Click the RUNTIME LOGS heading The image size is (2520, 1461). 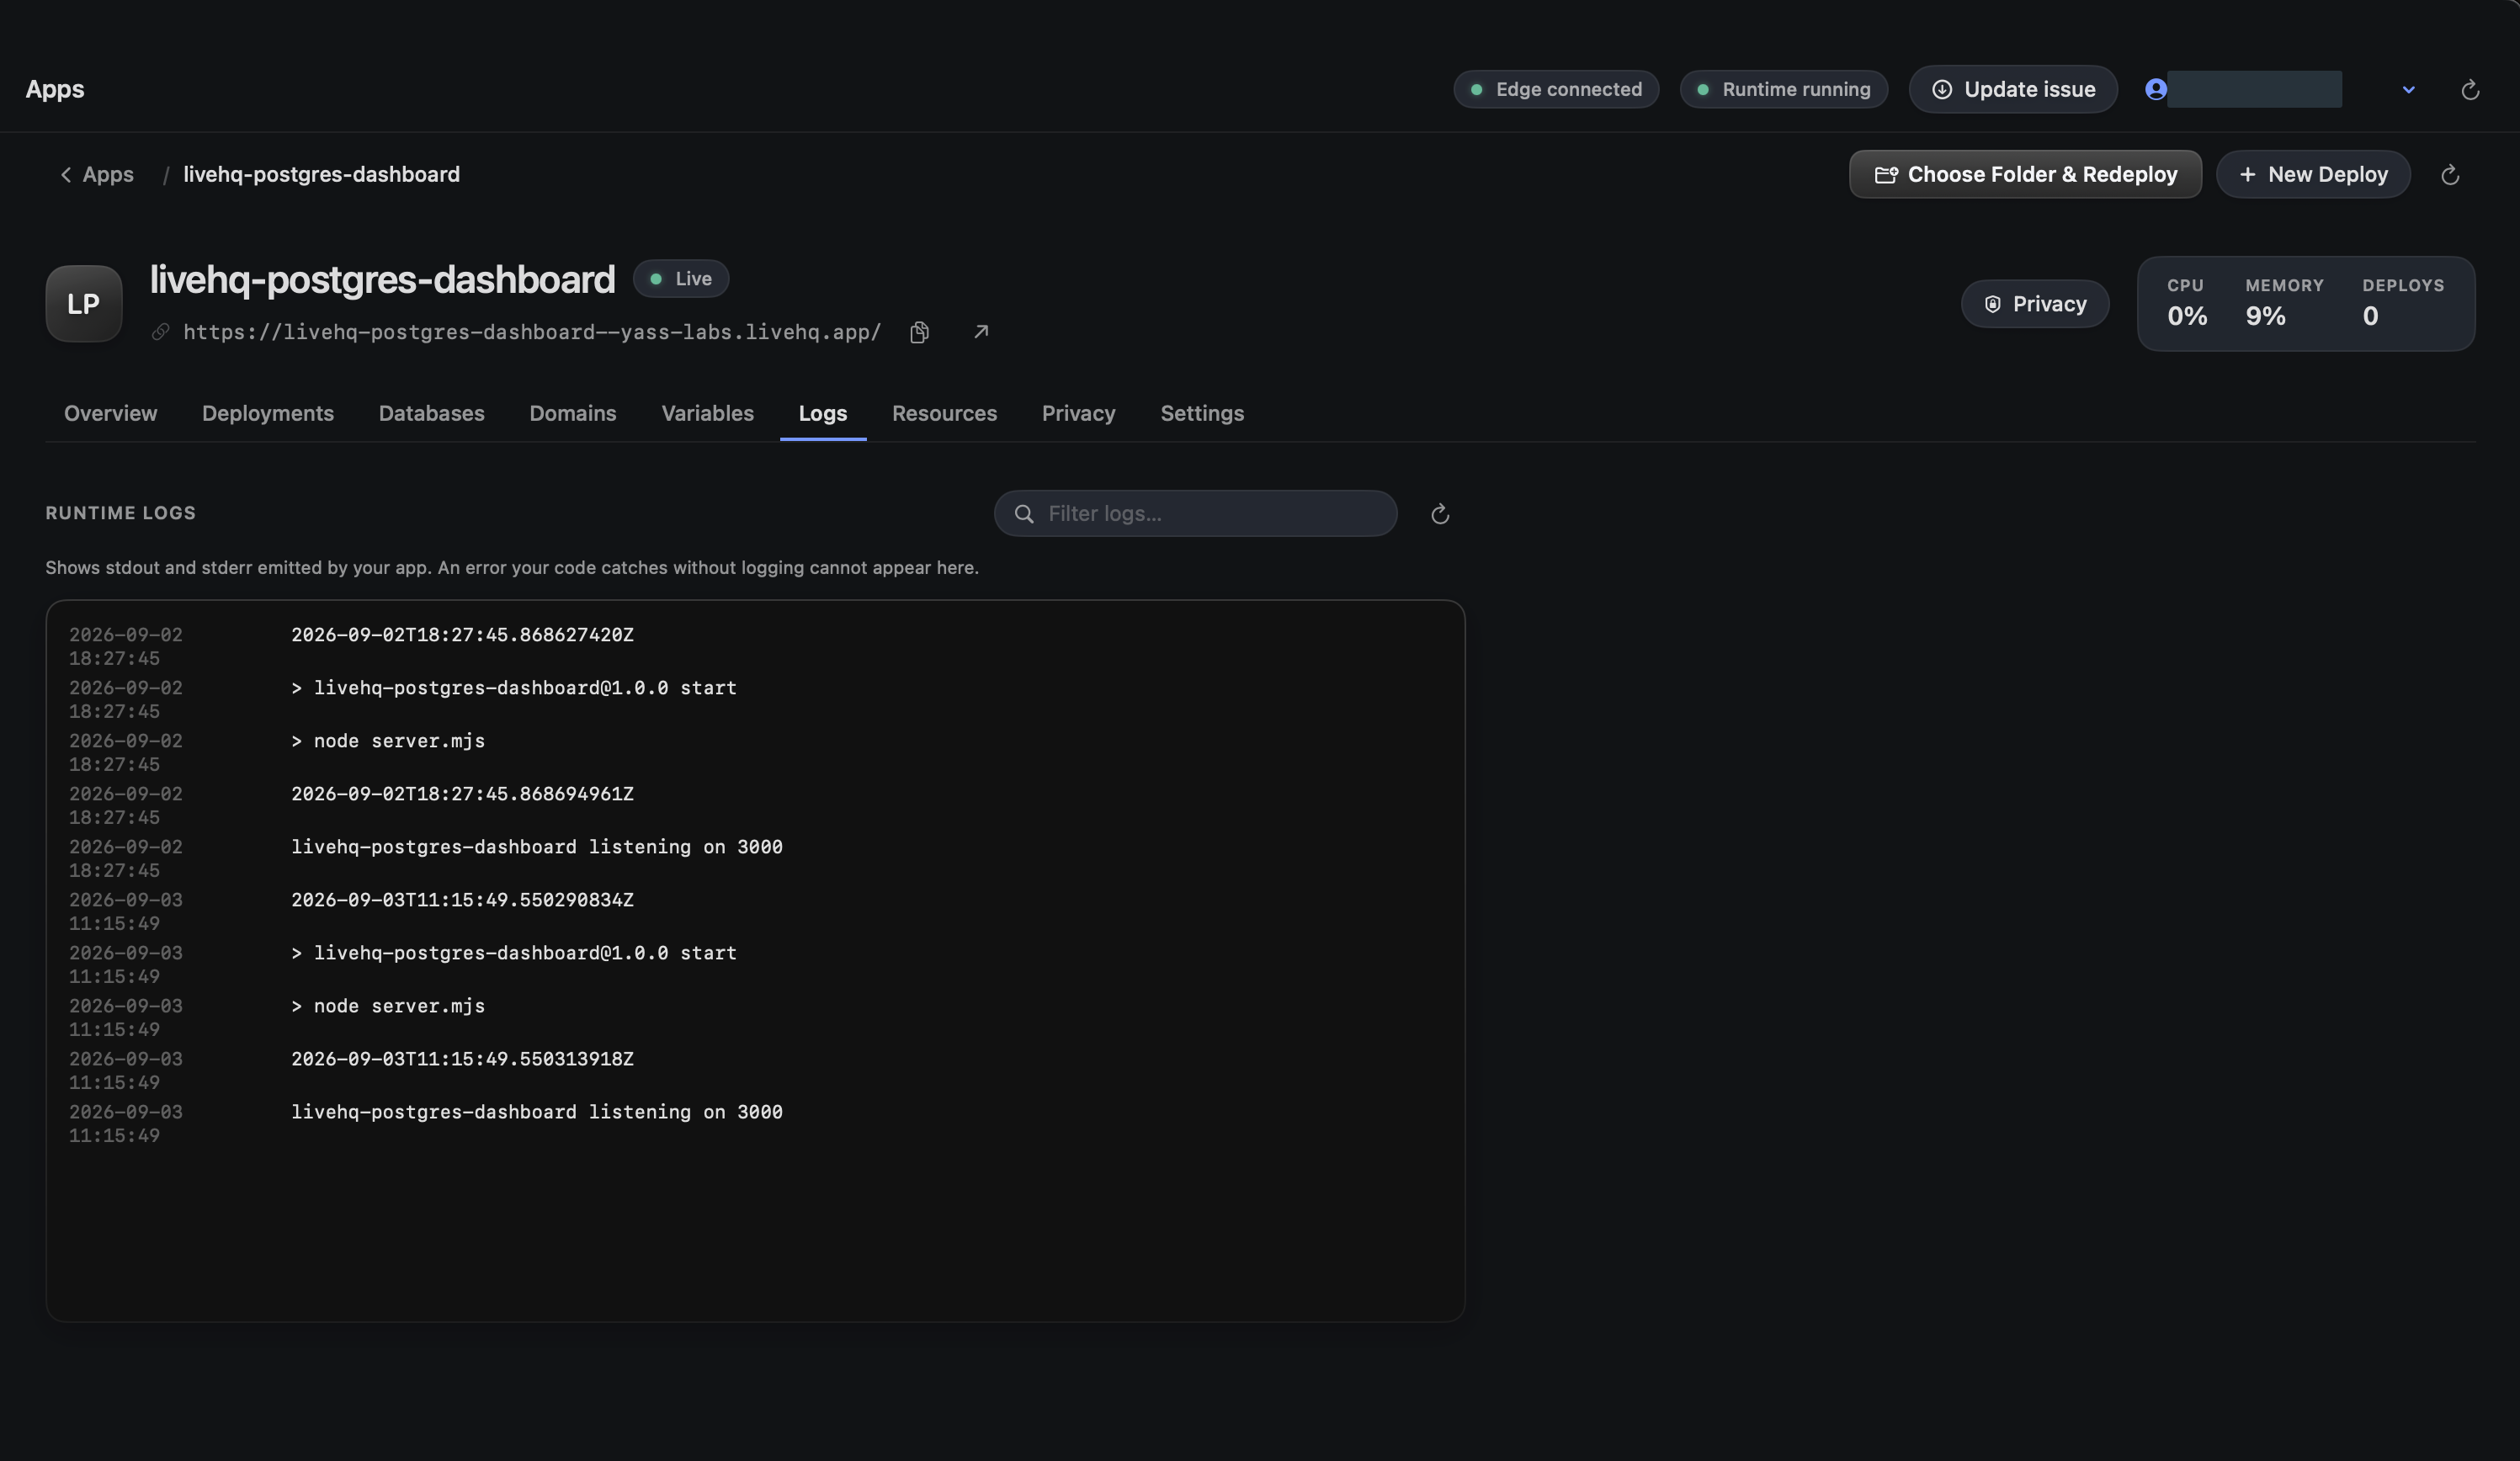(121, 513)
